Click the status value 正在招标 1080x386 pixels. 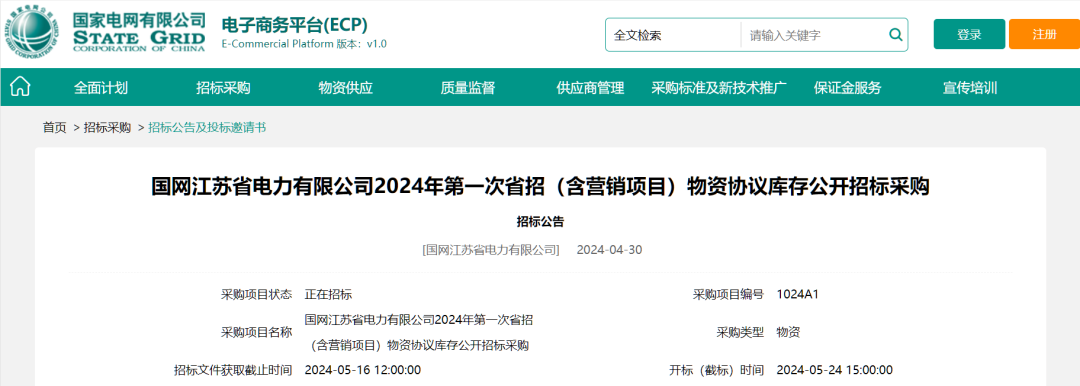329,295
